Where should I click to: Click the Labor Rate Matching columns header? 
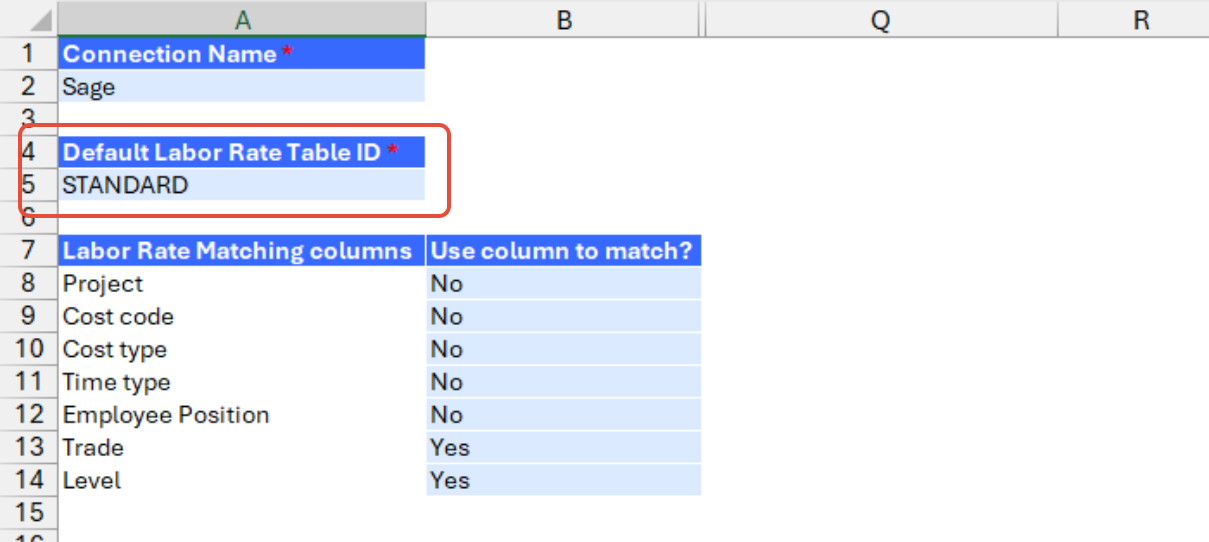click(242, 251)
